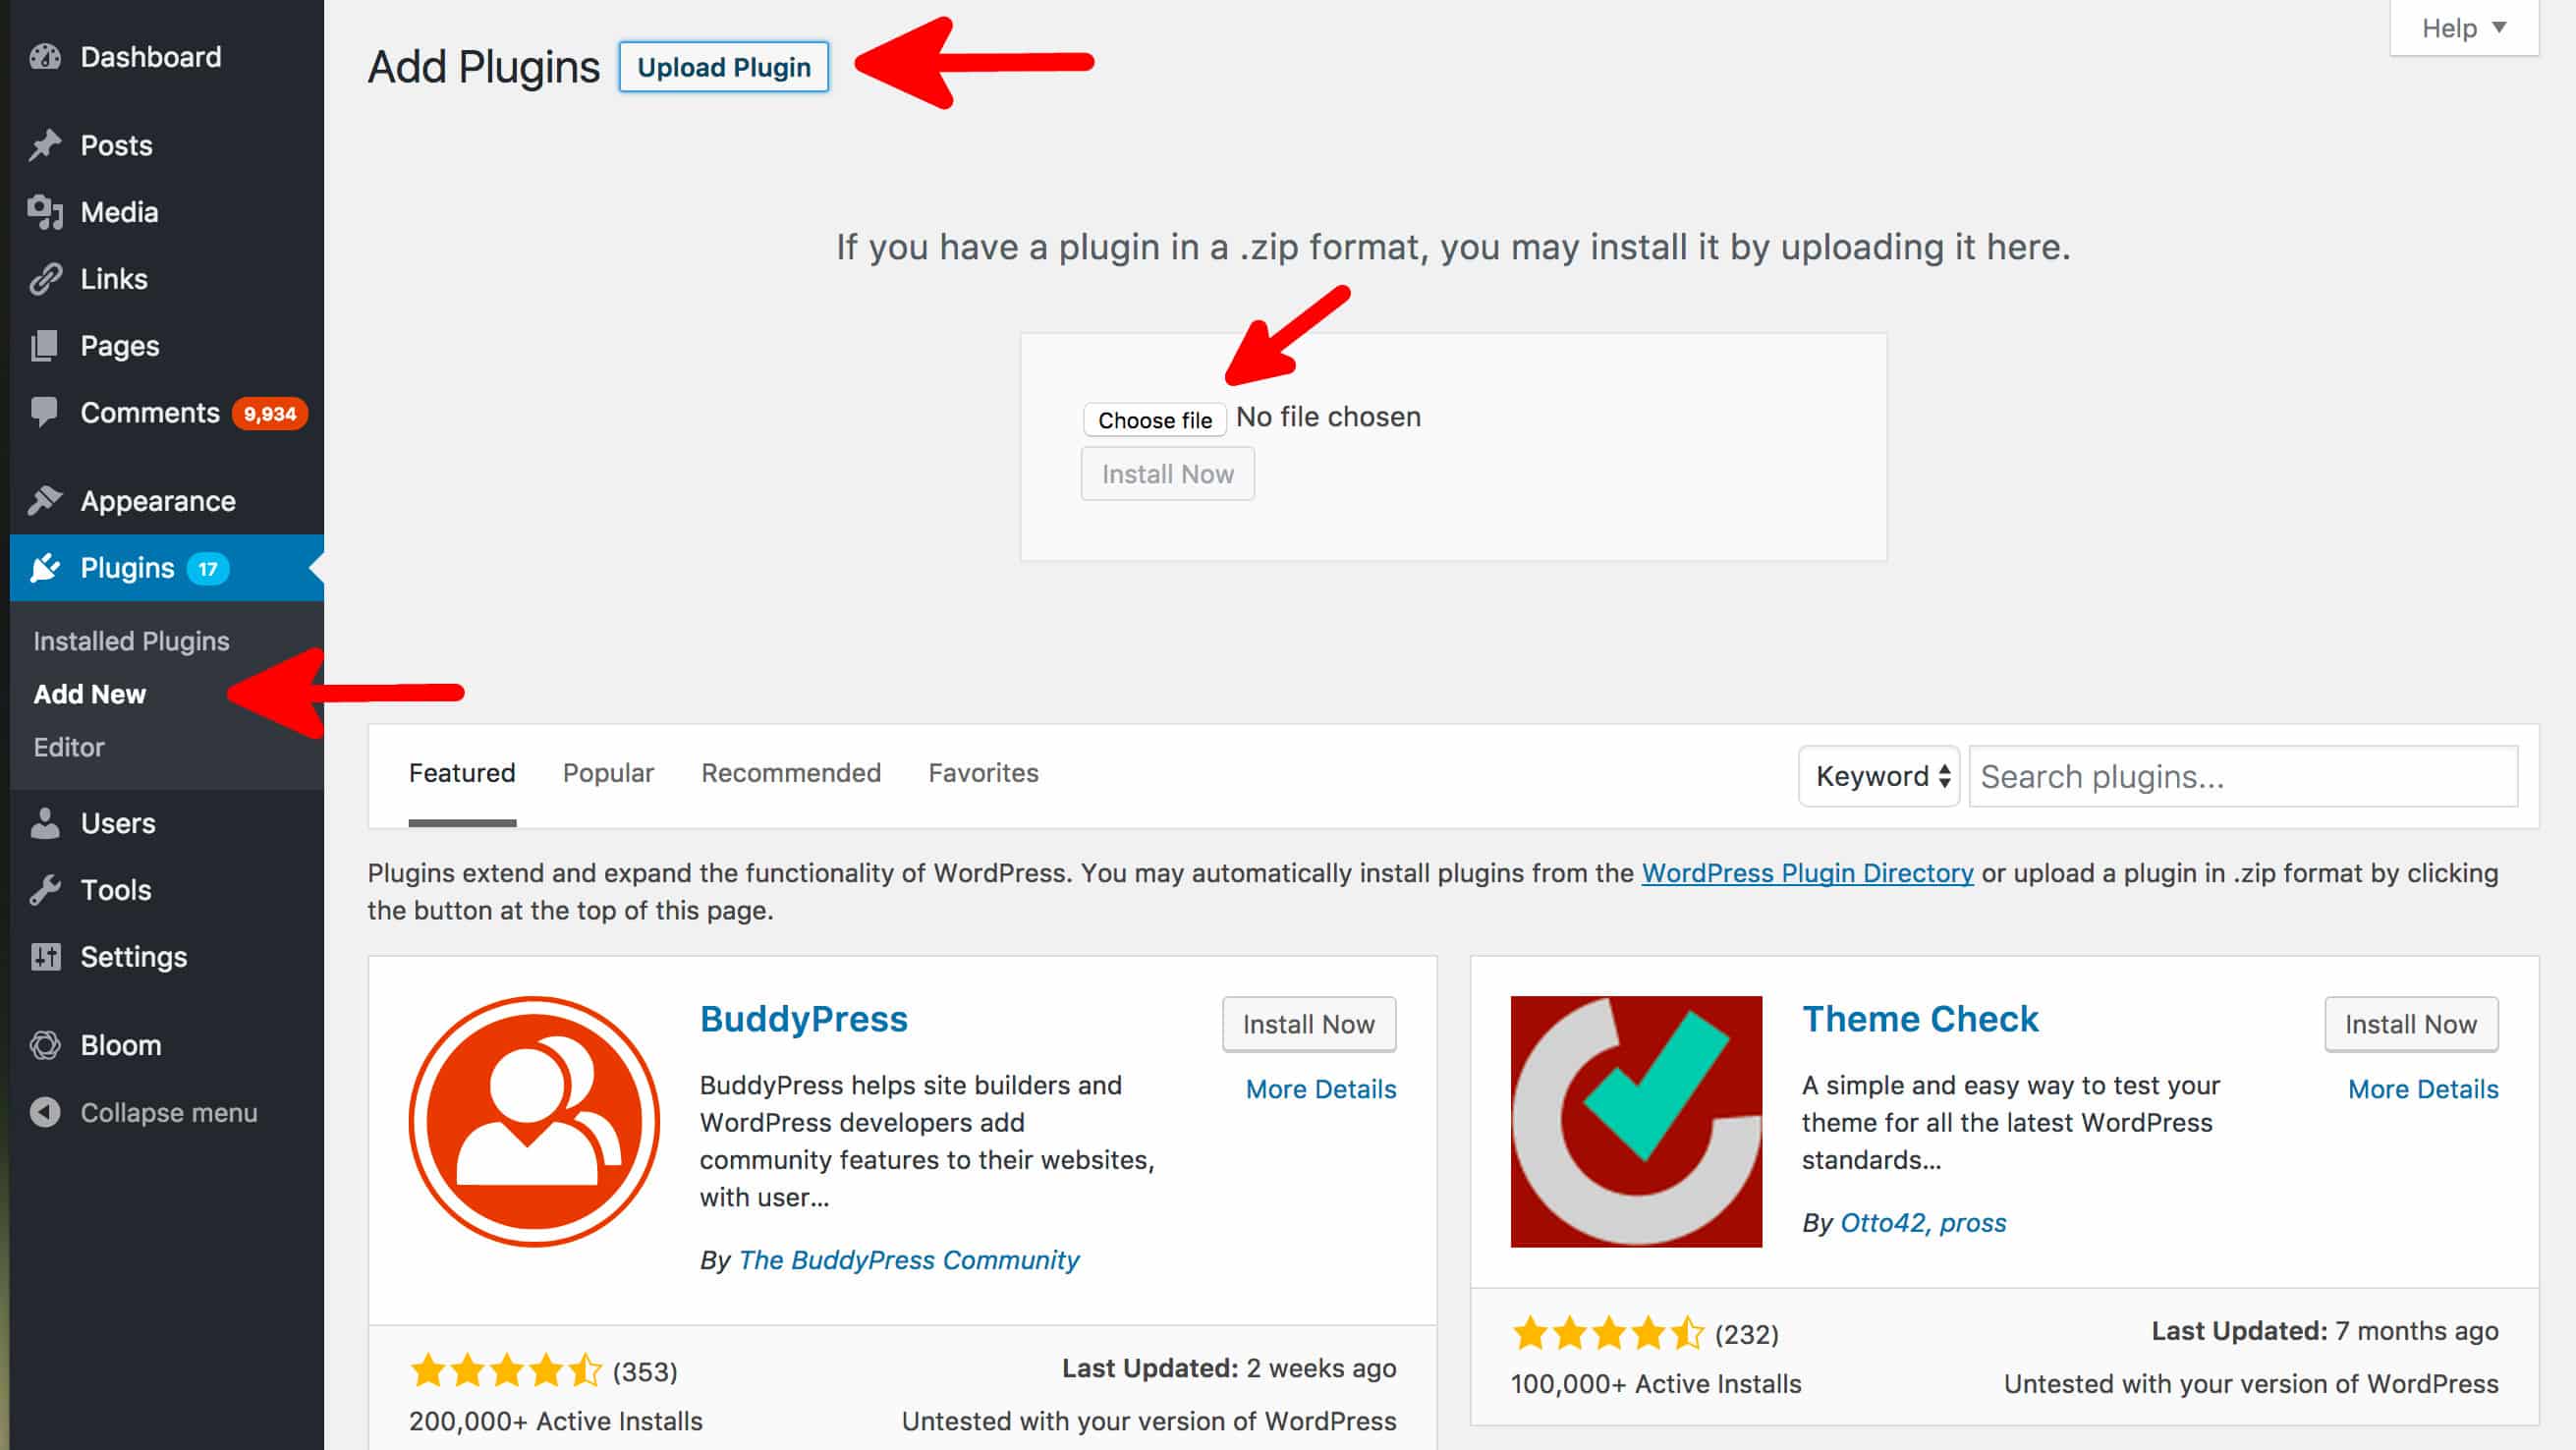Click the Tools wrench icon
2576x1450 pixels.
tap(45, 890)
